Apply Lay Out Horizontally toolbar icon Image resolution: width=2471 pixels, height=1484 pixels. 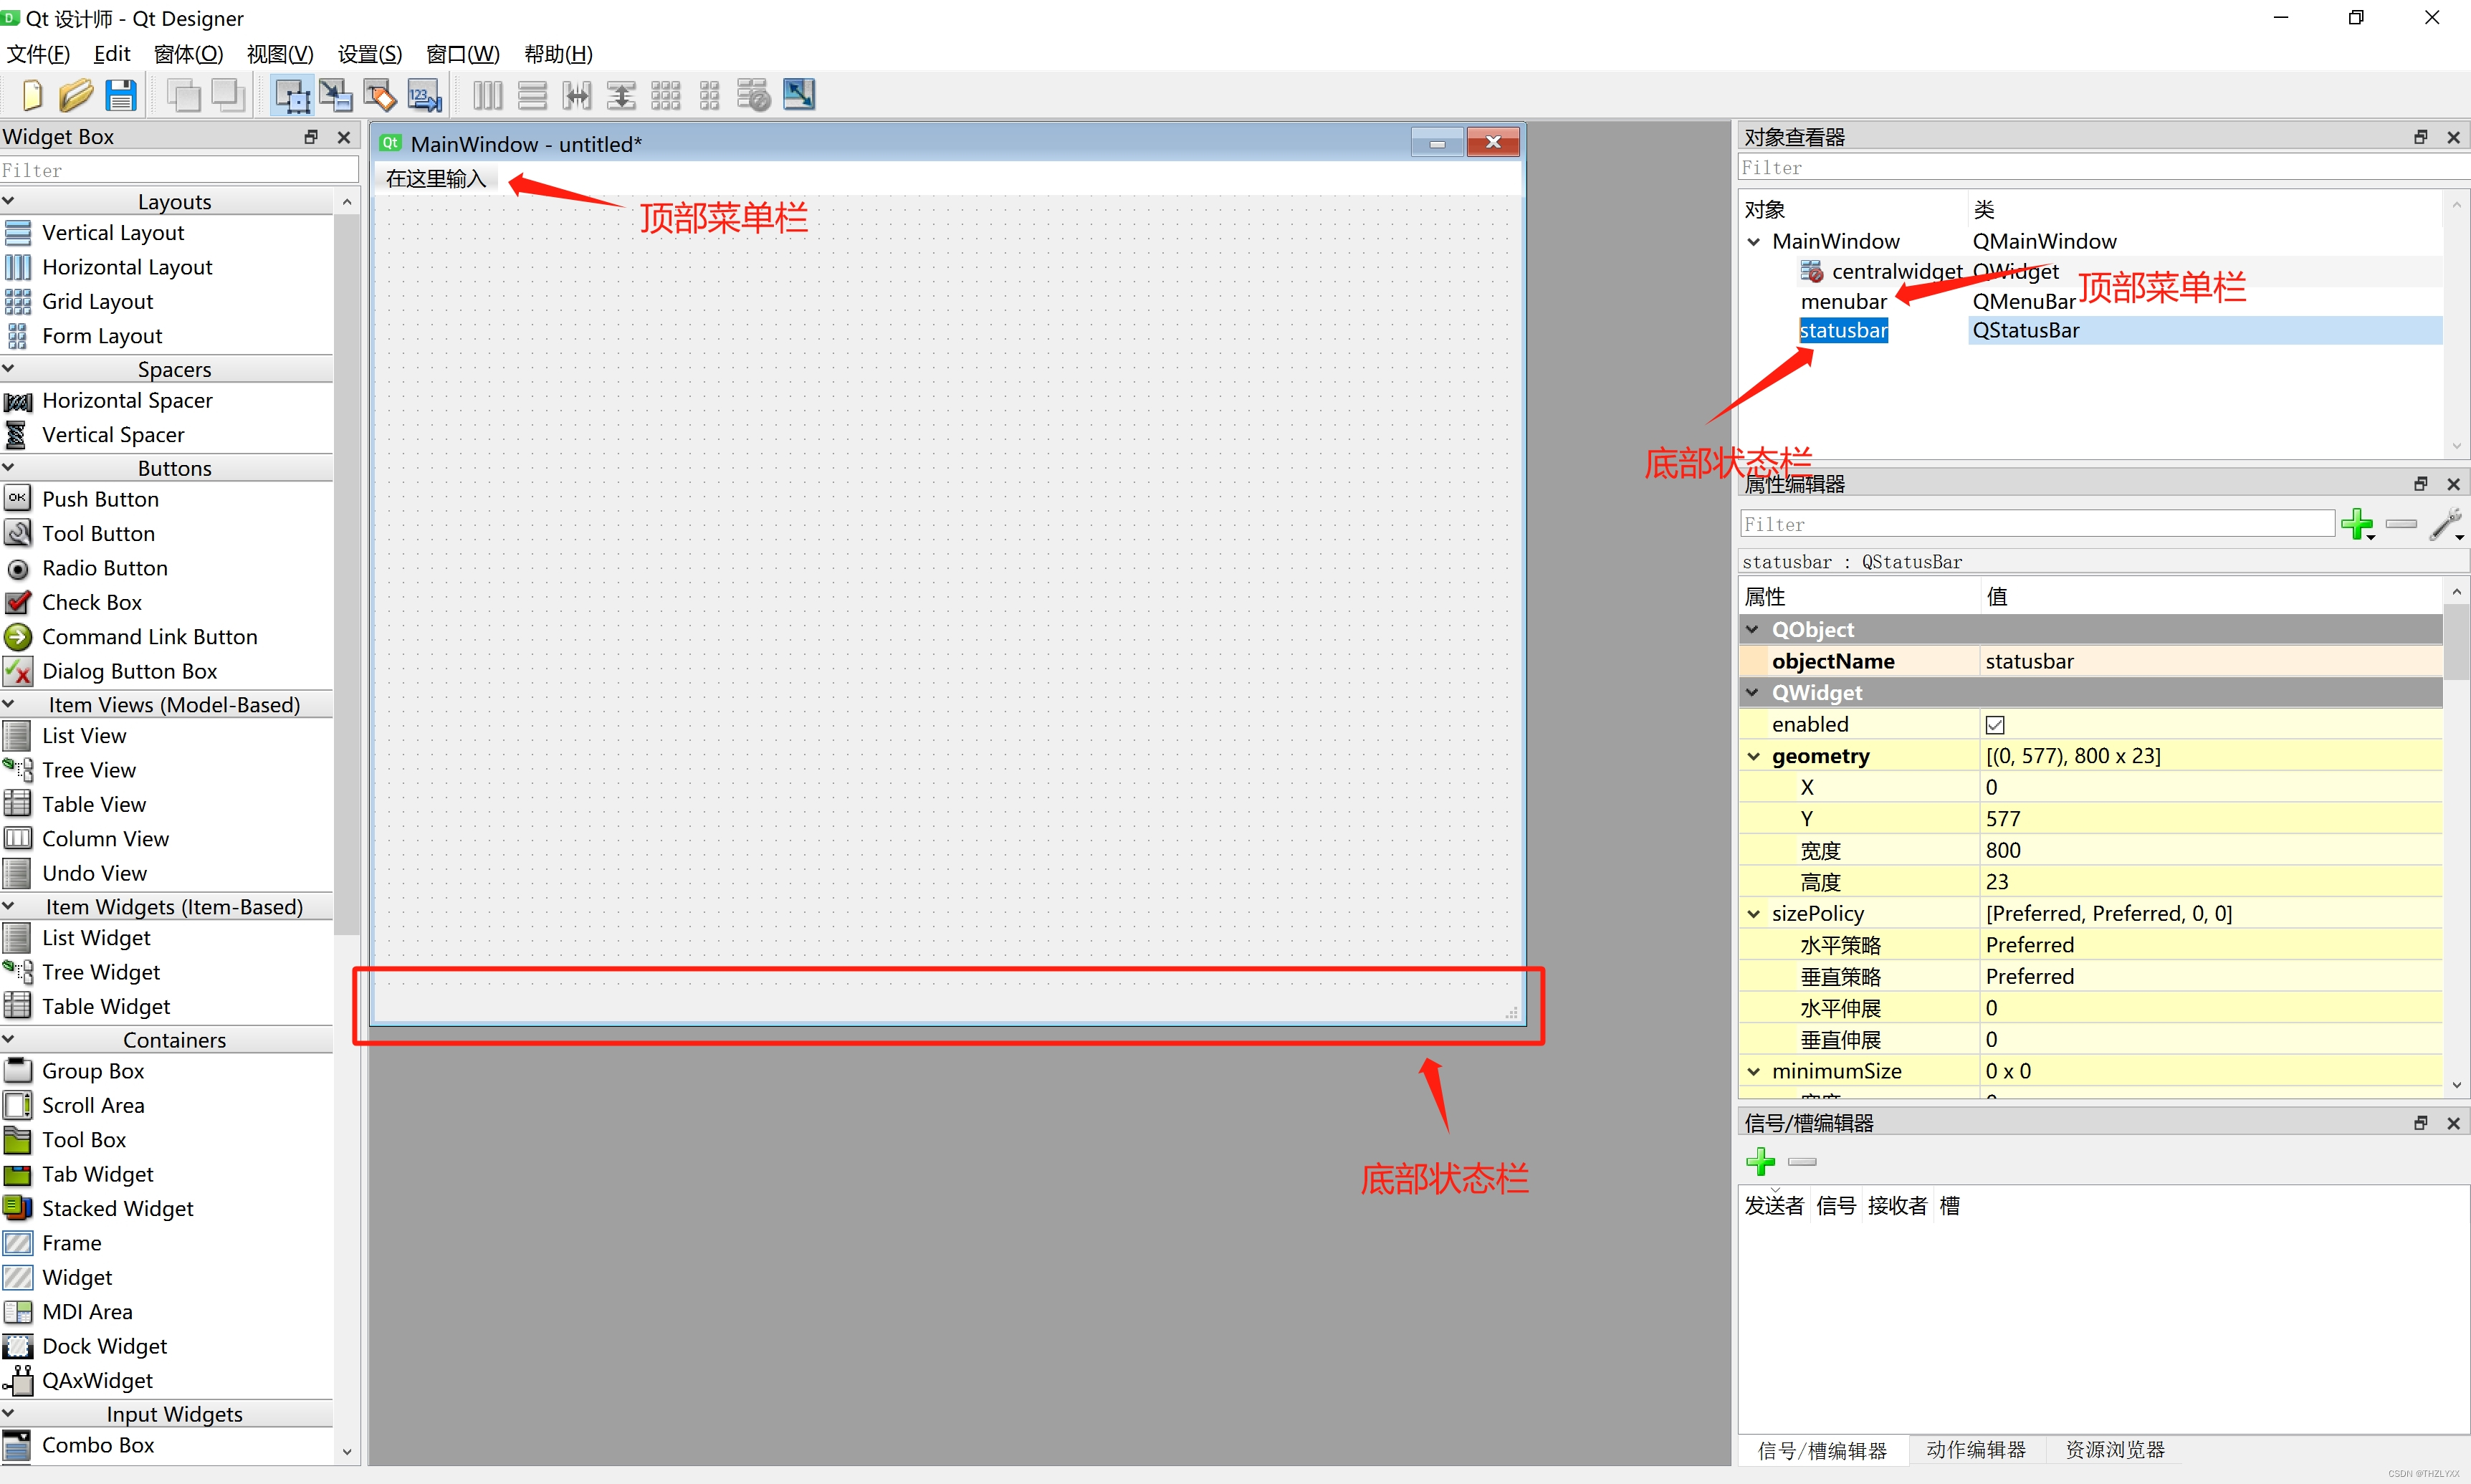488,95
